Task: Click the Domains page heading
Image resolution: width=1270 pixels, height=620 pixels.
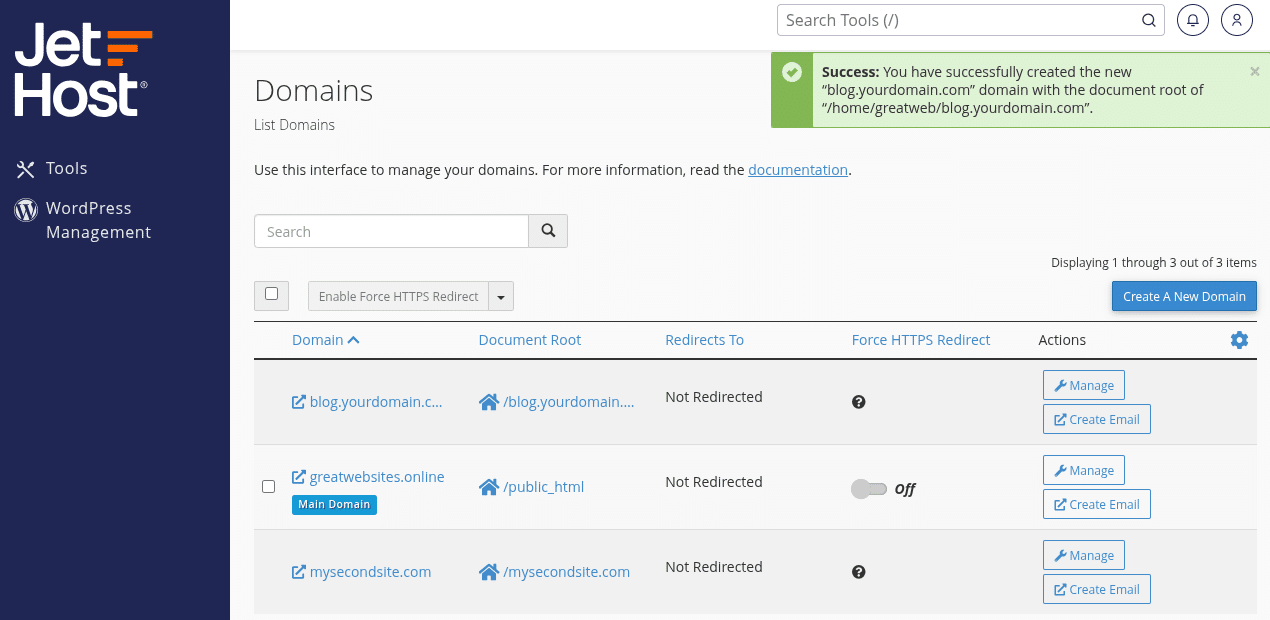Action: [314, 90]
